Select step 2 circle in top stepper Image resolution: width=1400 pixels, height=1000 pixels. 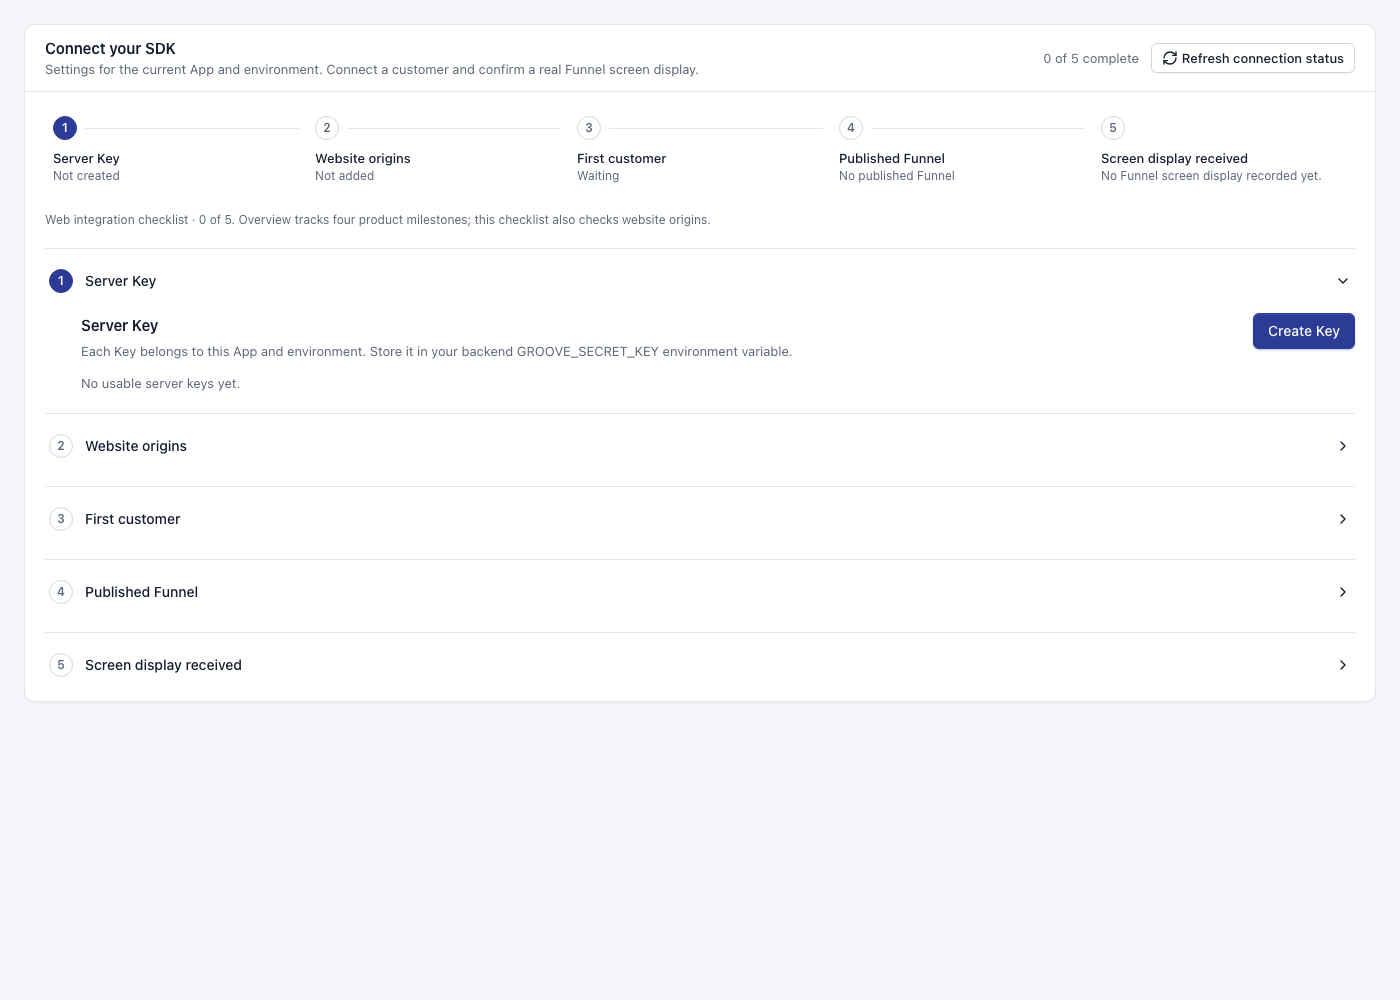327,128
